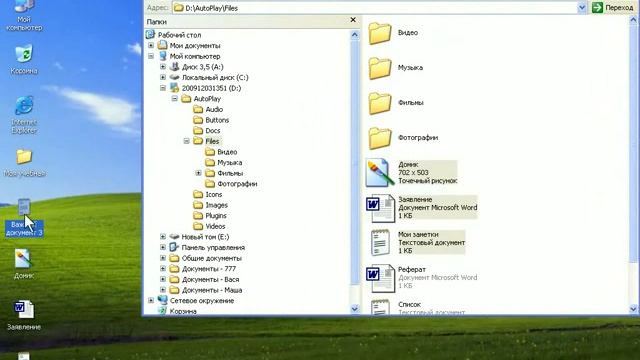Select Документы - 777 in tree
Screen dimensions: 640x360
point(209,269)
